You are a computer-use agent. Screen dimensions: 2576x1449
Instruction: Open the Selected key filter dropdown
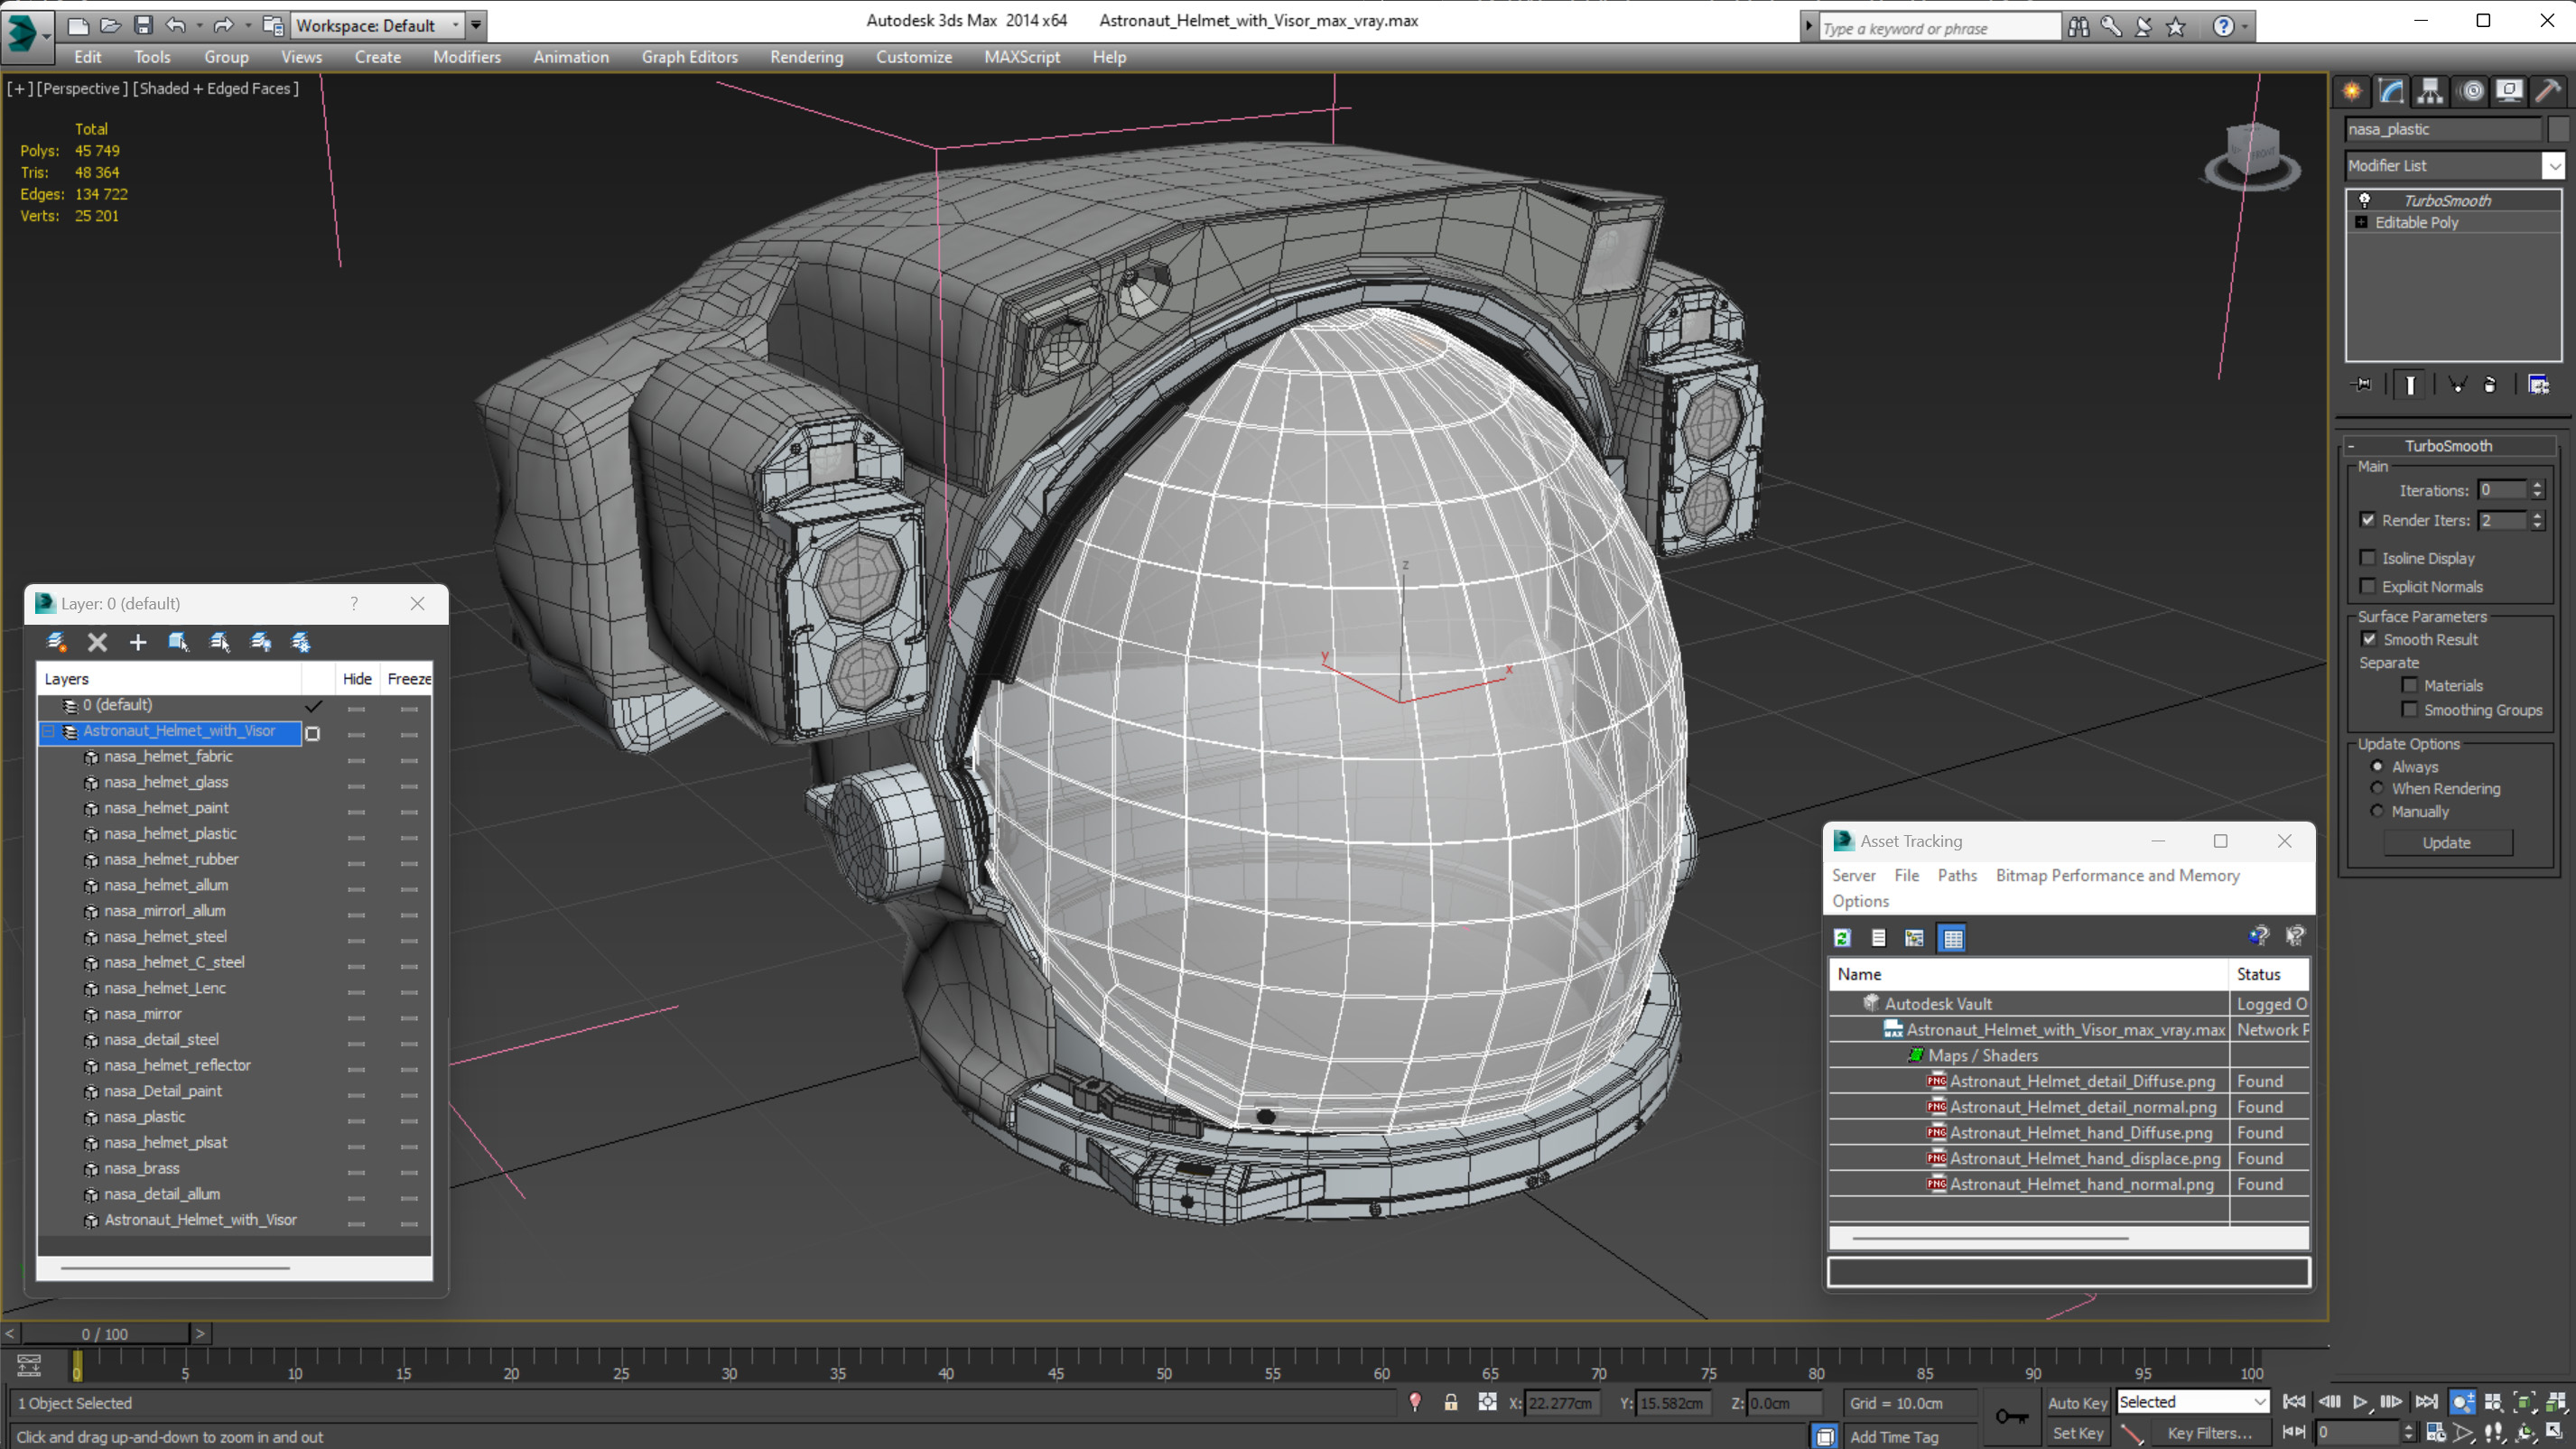[x=2192, y=1402]
